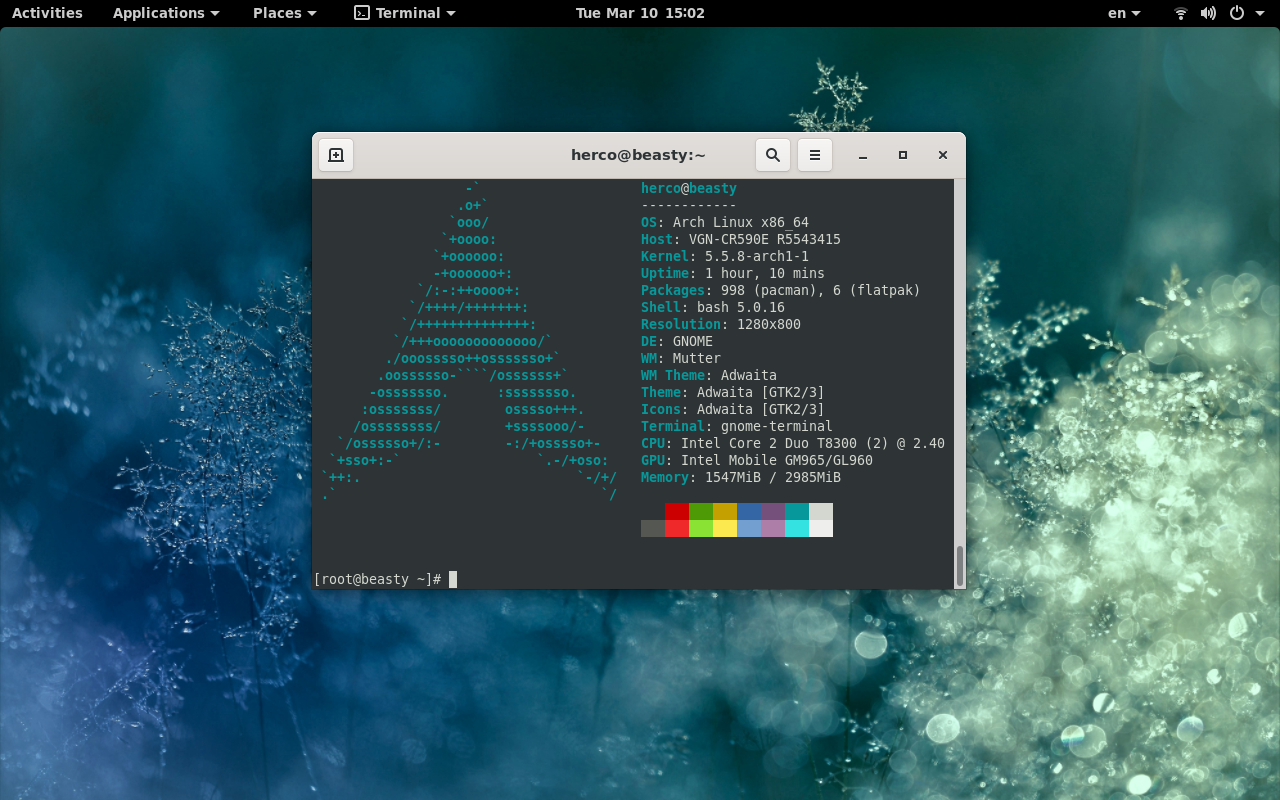
Task: Click 'GNOME' desktop environment text
Action: 693,341
